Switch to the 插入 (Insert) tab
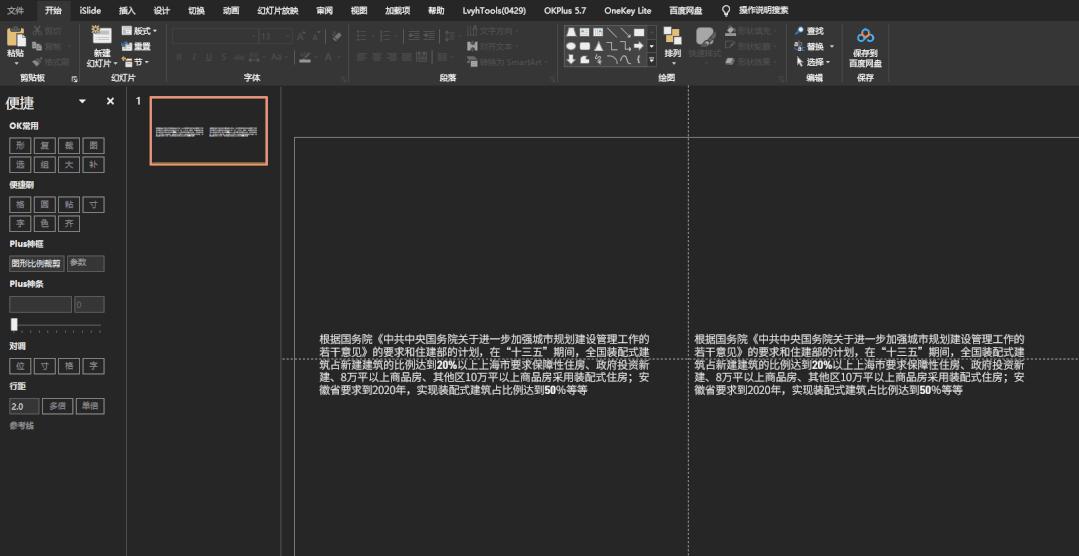Viewport: 1079px width, 556px height. pyautogui.click(x=127, y=10)
